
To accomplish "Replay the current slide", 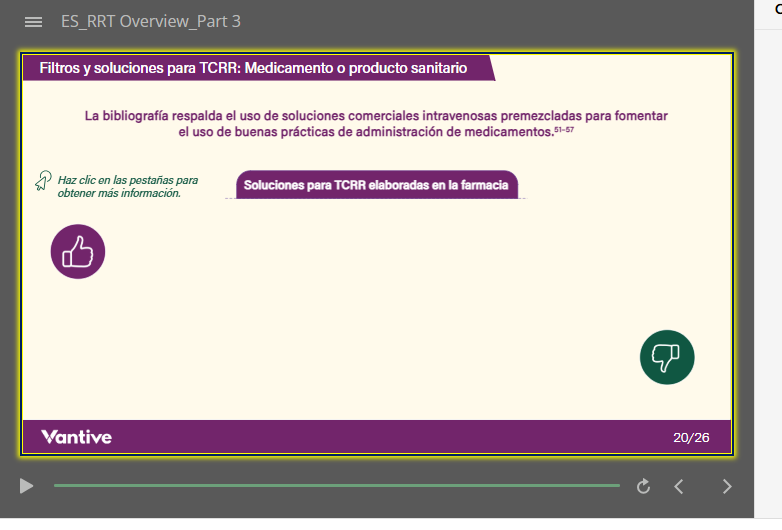I will [x=643, y=486].
